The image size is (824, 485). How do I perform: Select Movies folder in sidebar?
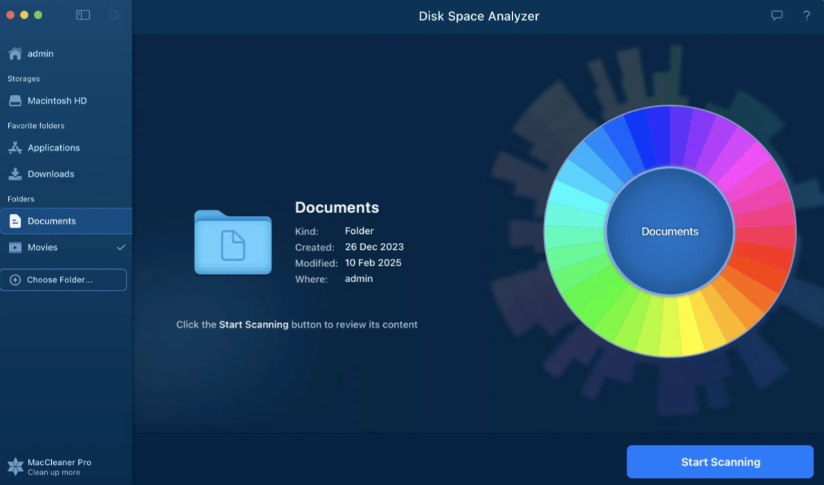(66, 247)
